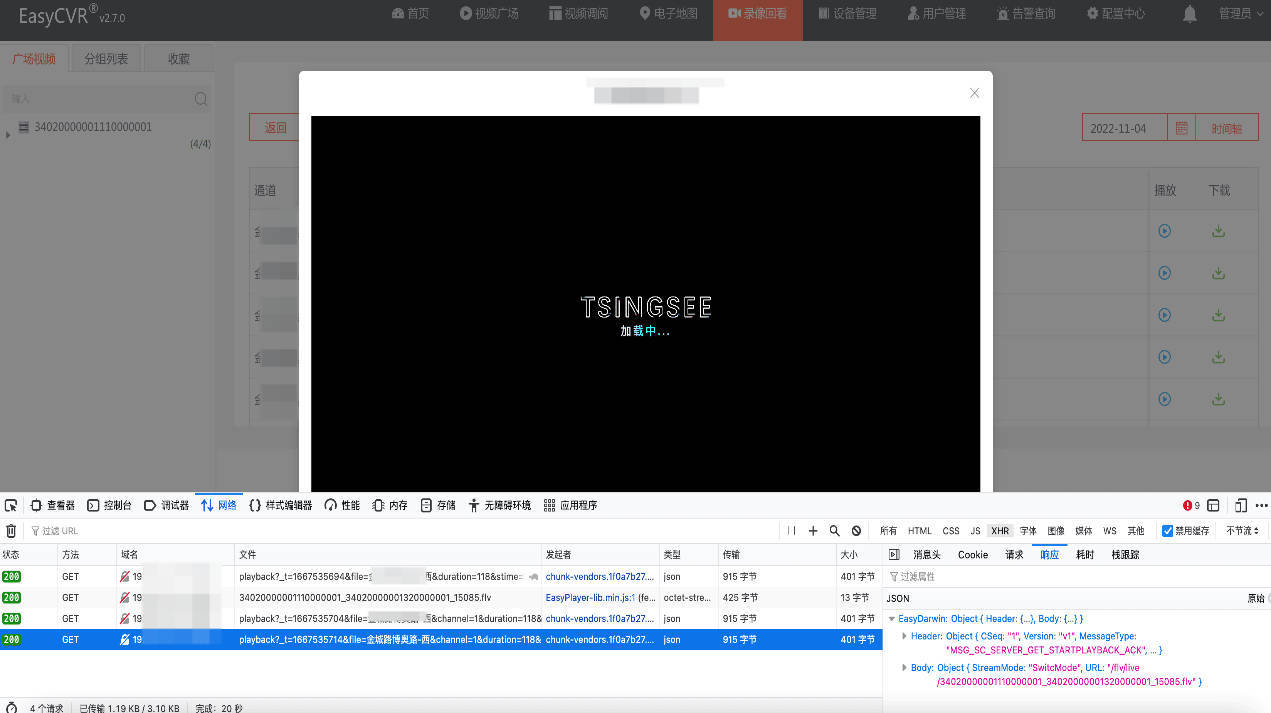Click the plus icon in network toolbar
The width and height of the screenshot is (1271, 713).
click(813, 531)
